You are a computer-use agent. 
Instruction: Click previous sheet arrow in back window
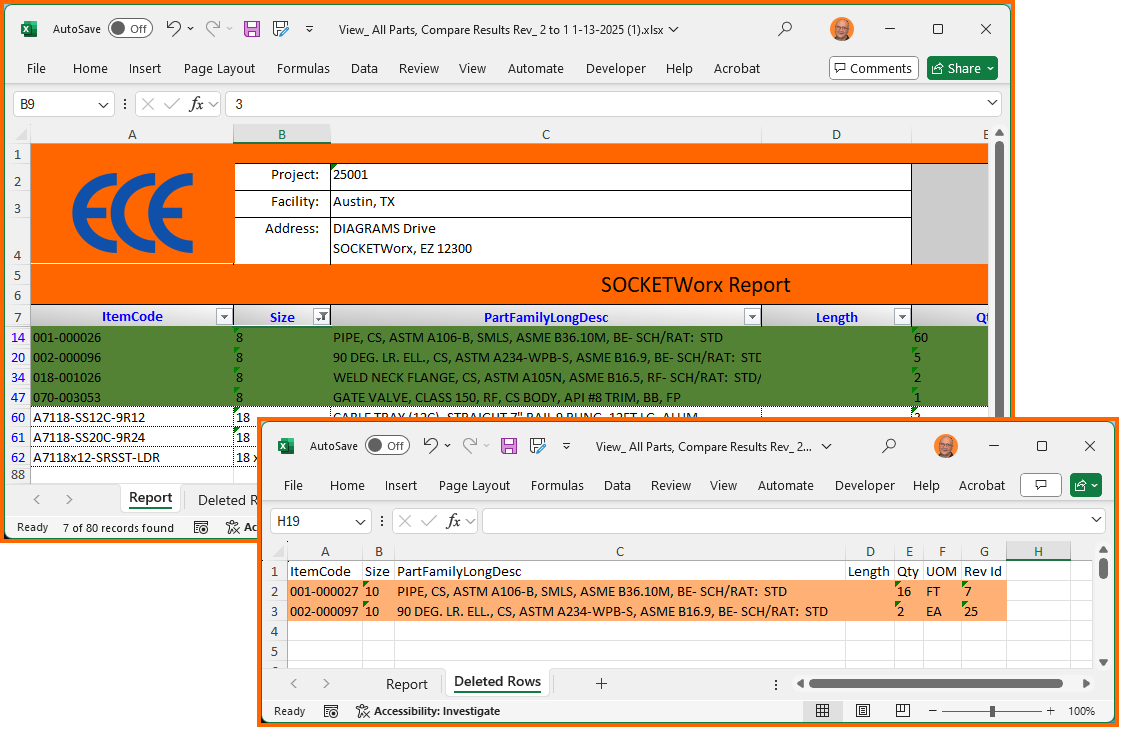(x=37, y=499)
